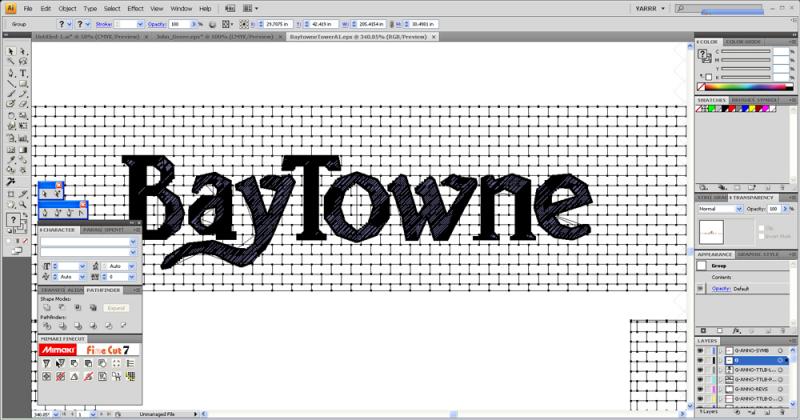This screenshot has width=800, height=420.
Task: Switch to BaytowneTowerA1.eps document tab
Action: [358, 37]
